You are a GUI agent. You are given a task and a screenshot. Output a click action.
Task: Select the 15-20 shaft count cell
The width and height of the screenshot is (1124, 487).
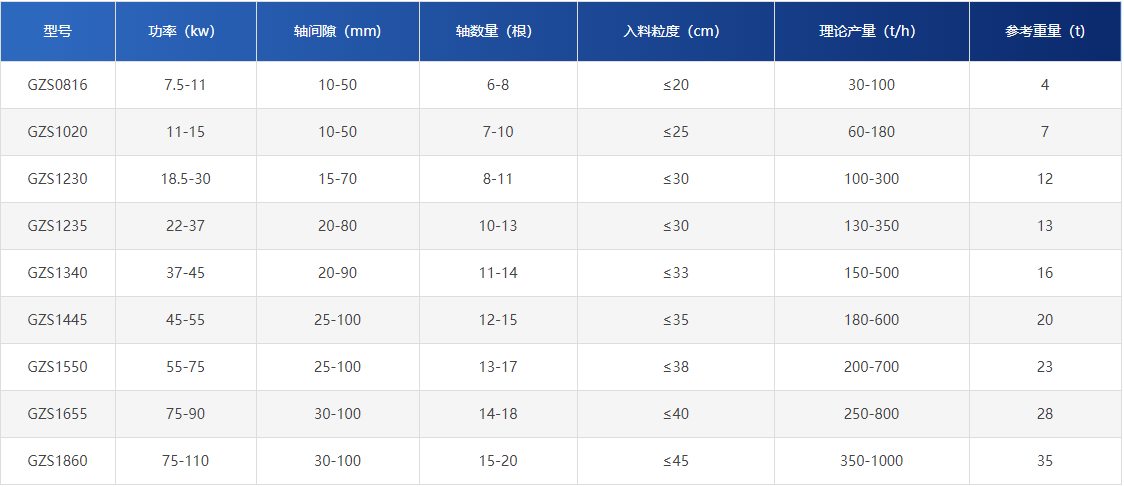pyautogui.click(x=498, y=461)
